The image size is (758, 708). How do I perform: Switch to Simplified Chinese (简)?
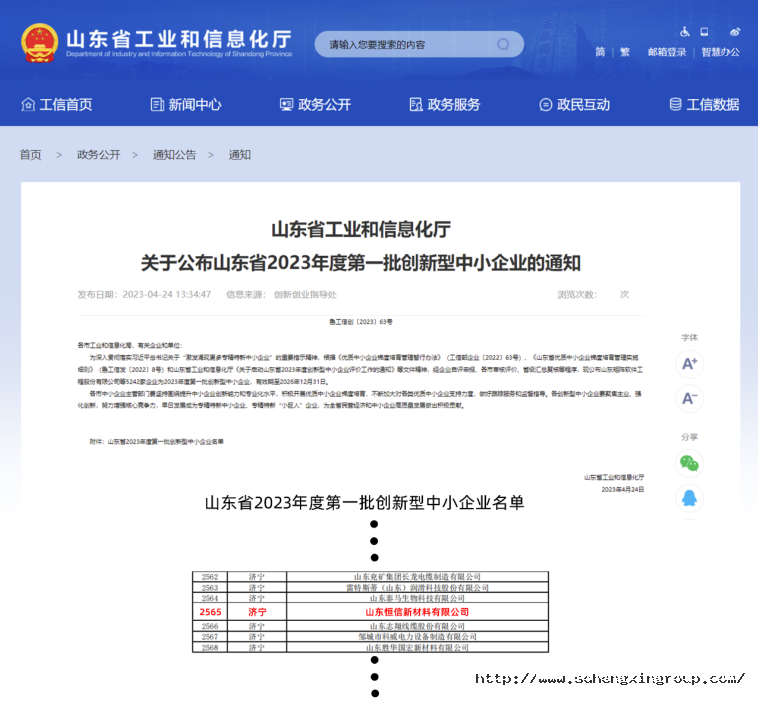(x=600, y=52)
